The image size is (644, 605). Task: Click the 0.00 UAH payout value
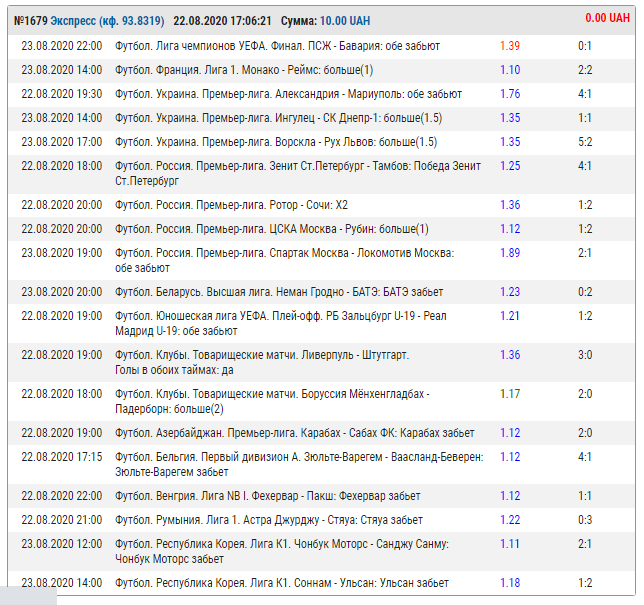point(607,18)
